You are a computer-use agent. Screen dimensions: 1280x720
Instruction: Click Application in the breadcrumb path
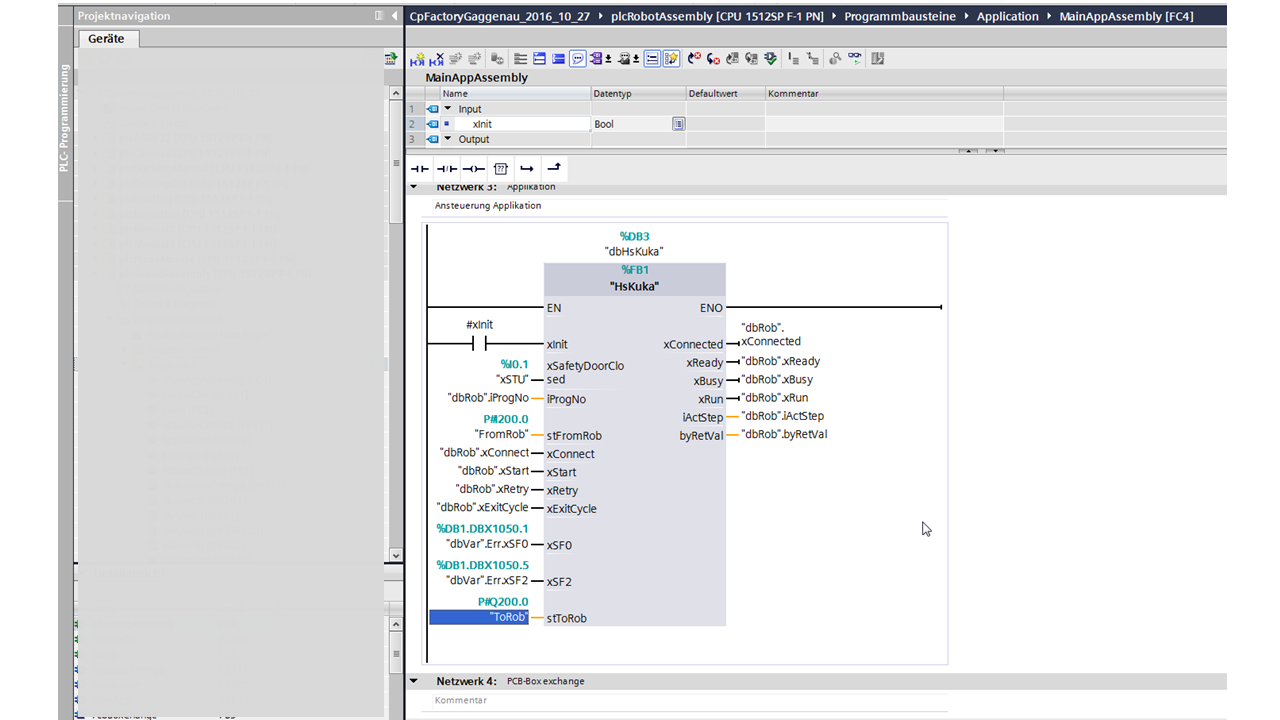(x=1007, y=16)
